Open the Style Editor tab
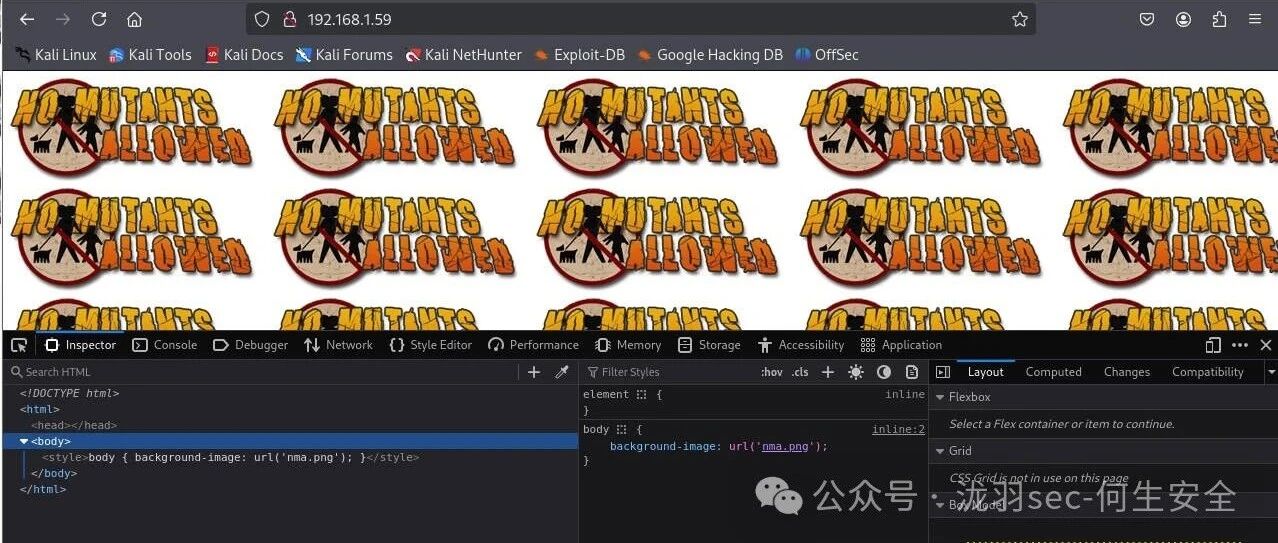Viewport: 1278px width, 543px height. click(431, 345)
